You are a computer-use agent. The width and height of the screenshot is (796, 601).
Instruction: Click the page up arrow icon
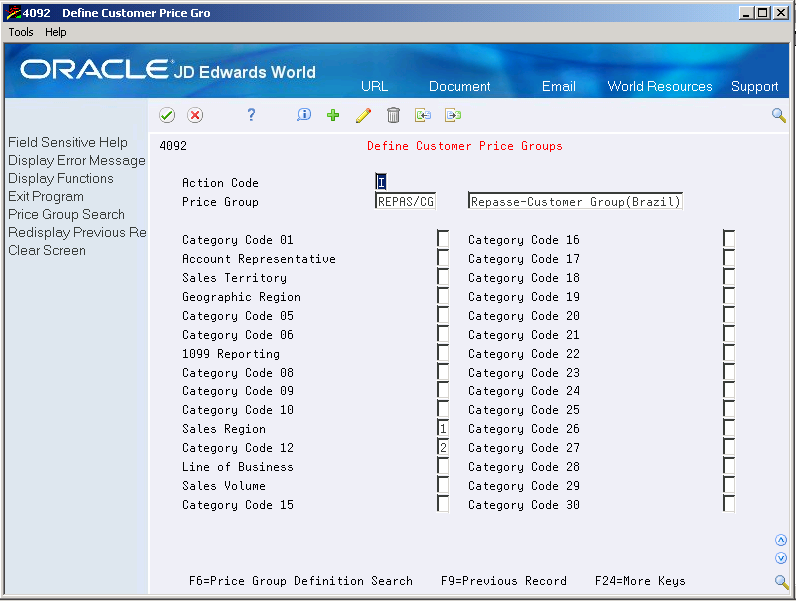781,540
